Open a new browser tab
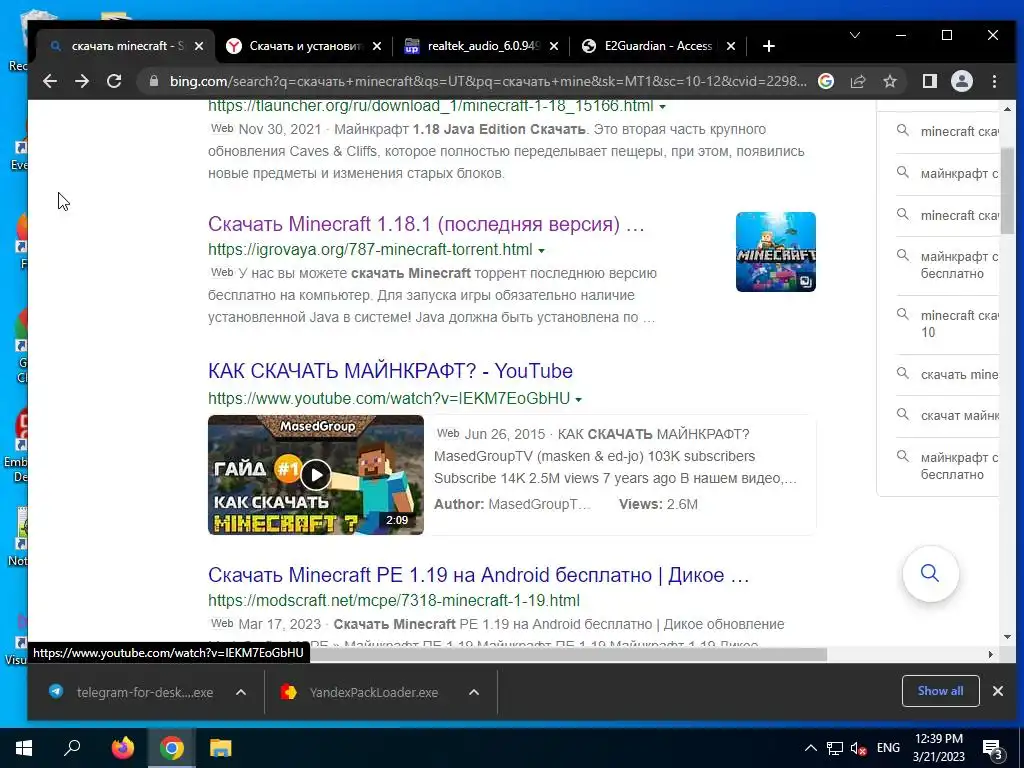This screenshot has width=1024, height=768. pos(769,46)
